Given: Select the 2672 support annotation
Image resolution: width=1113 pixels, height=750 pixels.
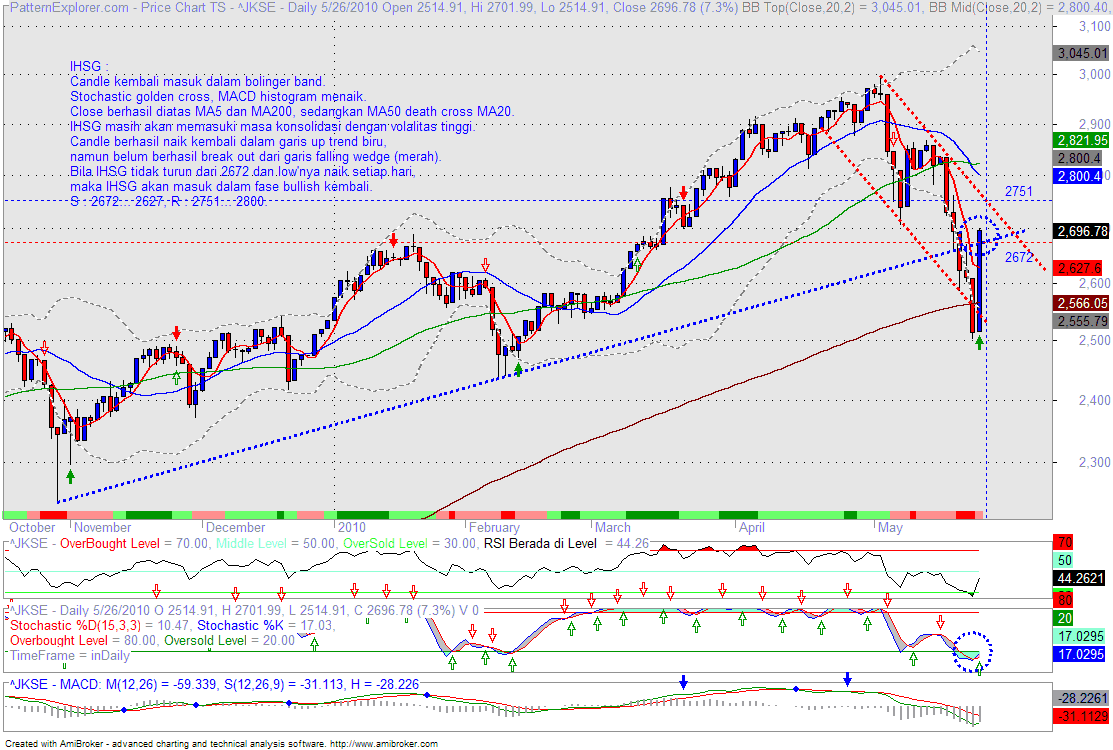Looking at the screenshot, I should [1018, 258].
